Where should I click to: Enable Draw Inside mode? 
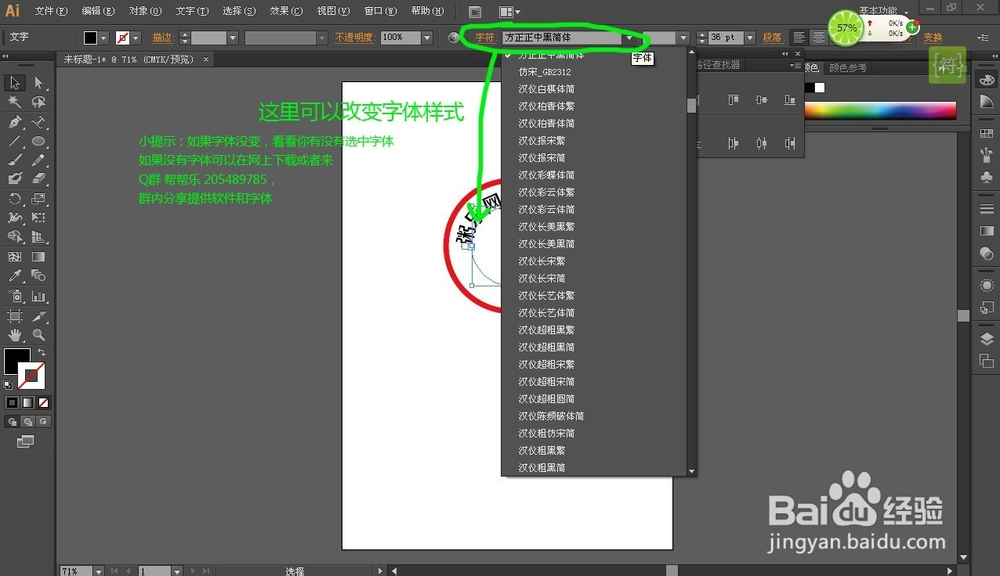(43, 422)
